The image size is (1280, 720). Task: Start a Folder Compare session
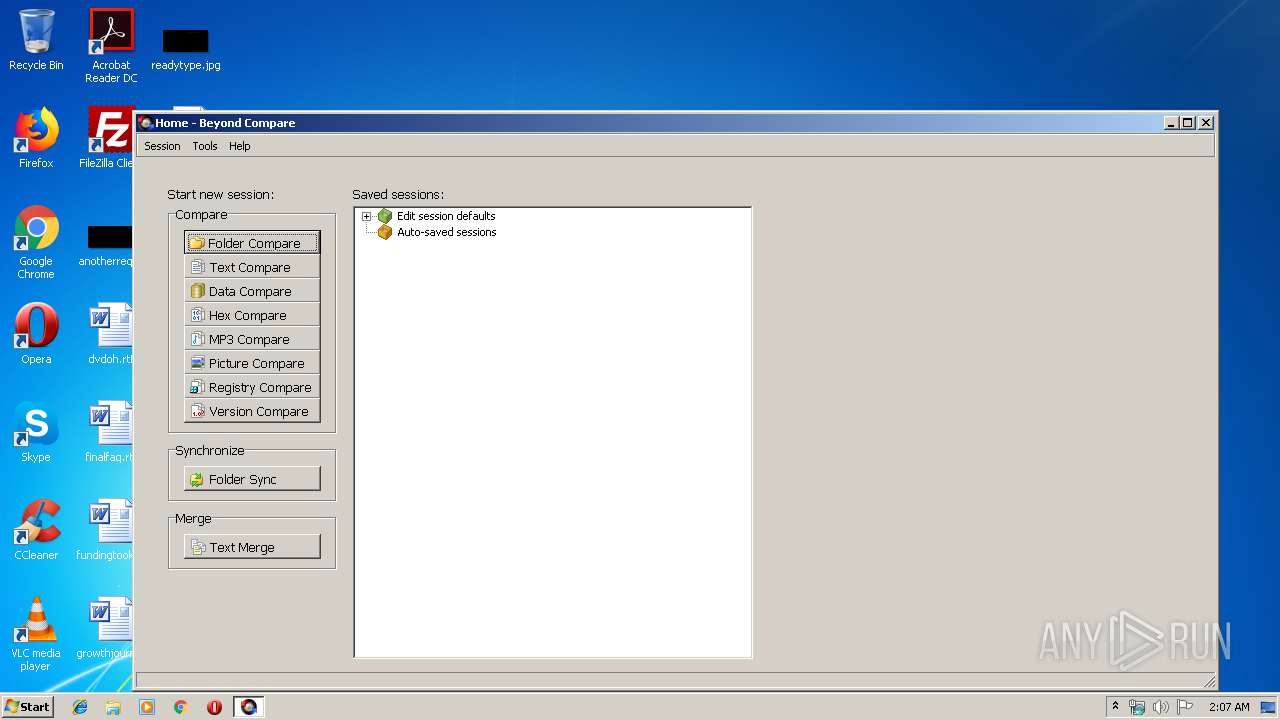[252, 243]
